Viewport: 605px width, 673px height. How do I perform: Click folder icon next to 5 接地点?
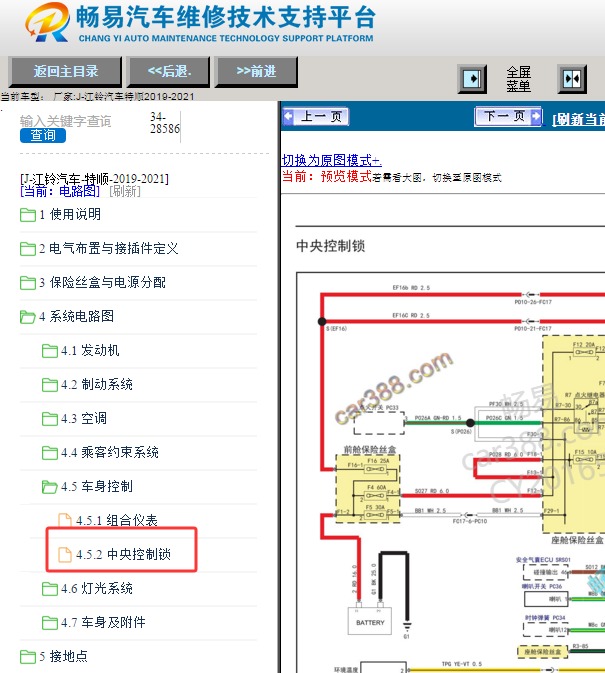(x=28, y=657)
